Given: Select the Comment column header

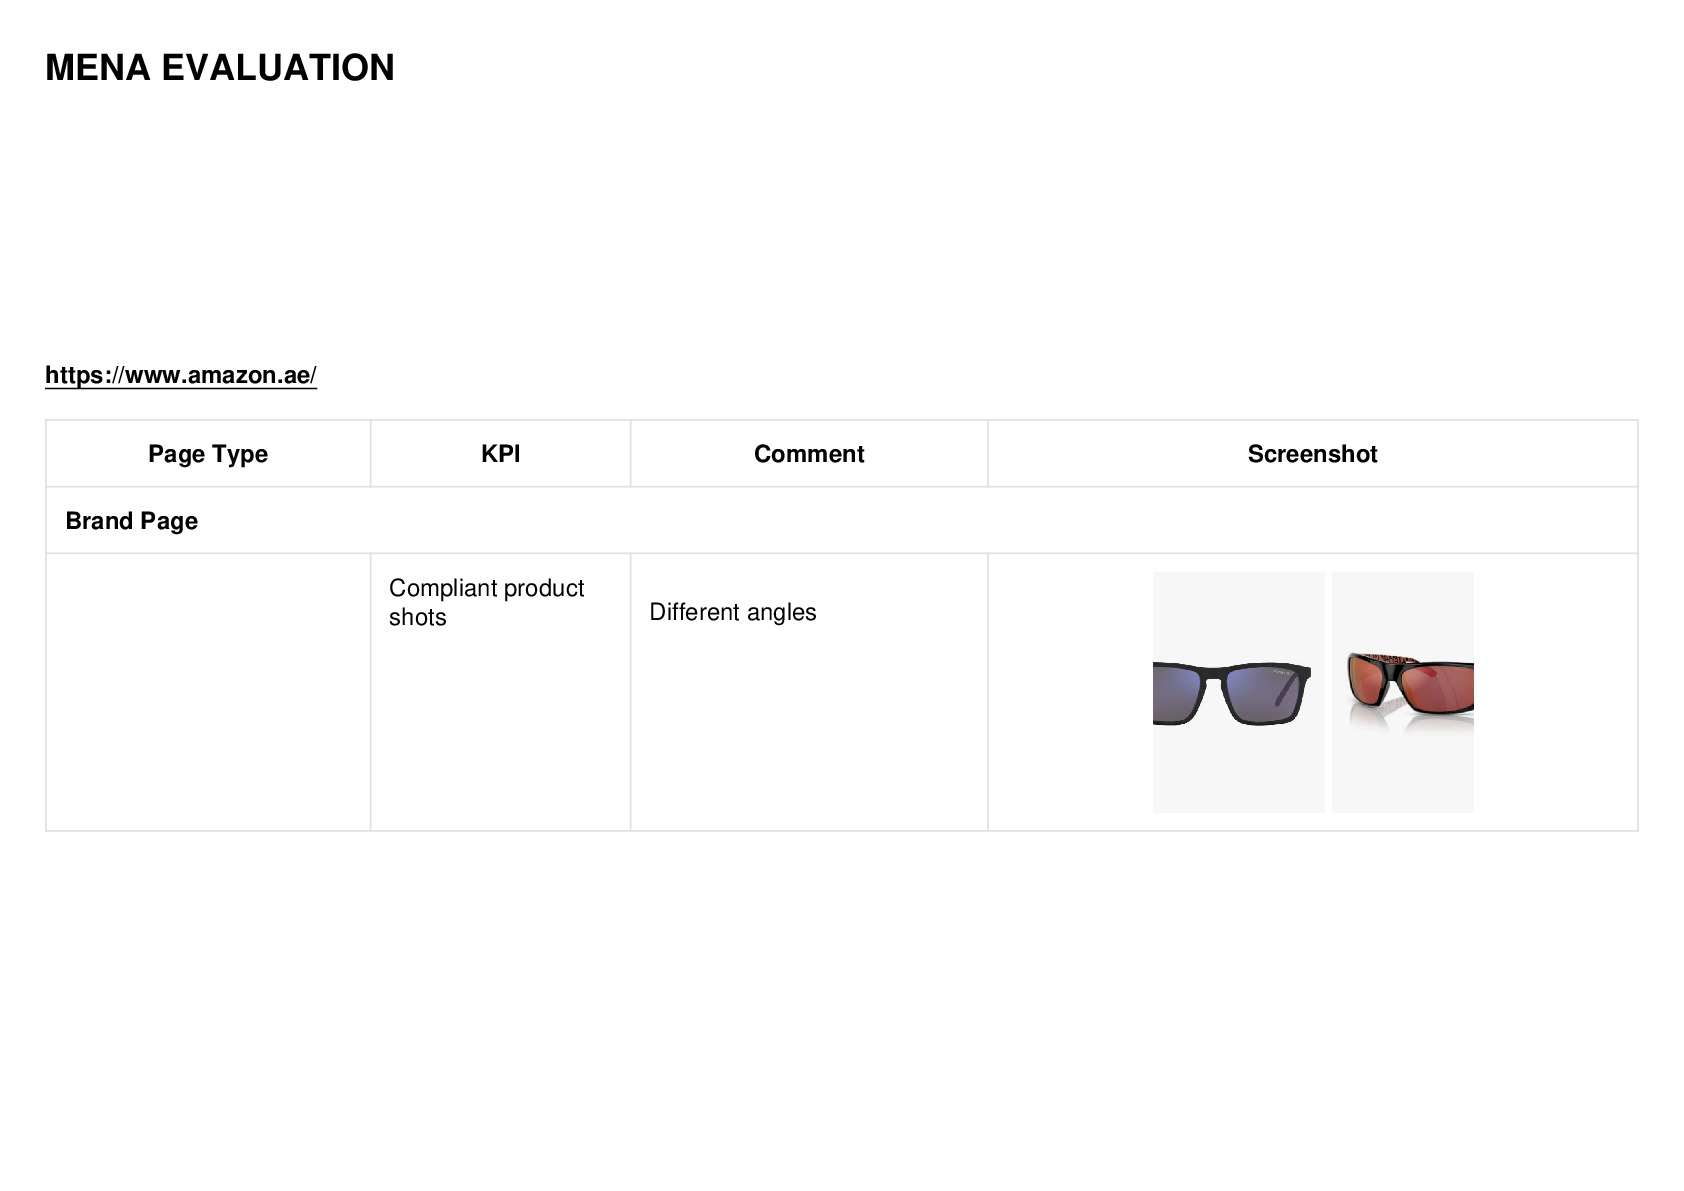Looking at the screenshot, I should pos(809,454).
